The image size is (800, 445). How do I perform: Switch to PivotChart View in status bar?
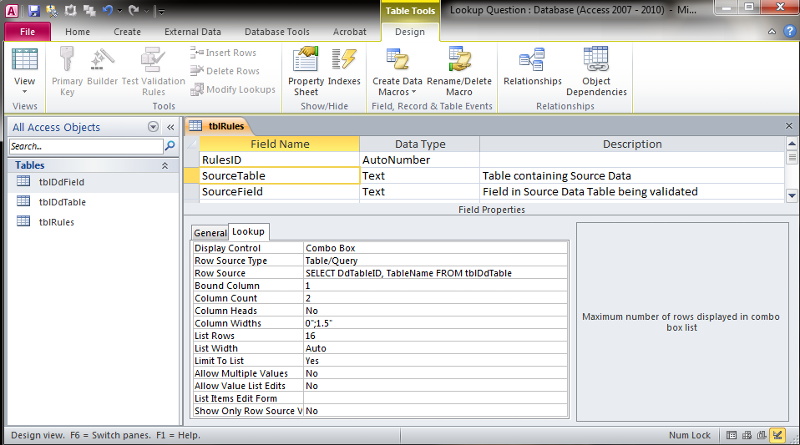(762, 435)
